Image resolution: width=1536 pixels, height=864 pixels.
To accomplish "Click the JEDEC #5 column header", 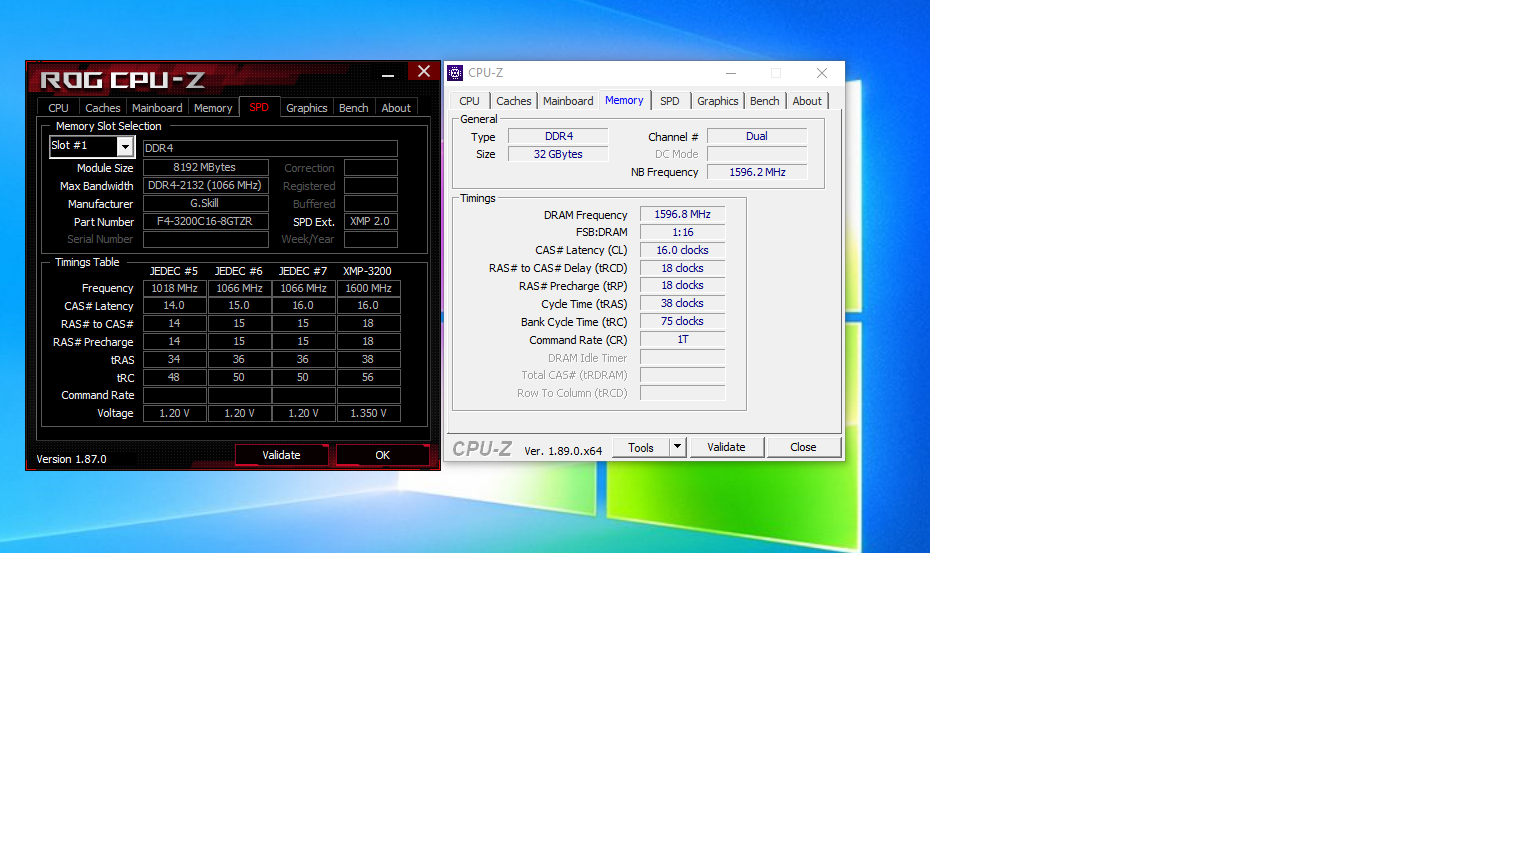I will click(x=174, y=271).
